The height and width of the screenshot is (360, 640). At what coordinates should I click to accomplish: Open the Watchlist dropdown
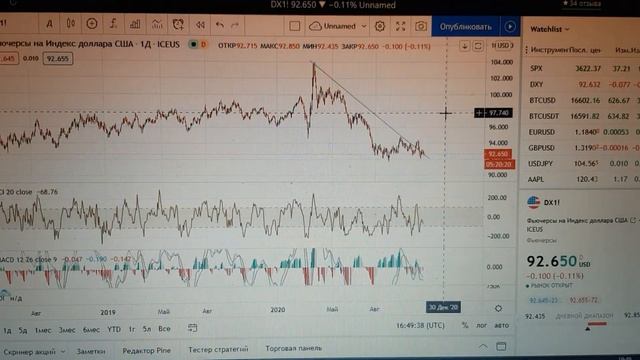coord(549,29)
